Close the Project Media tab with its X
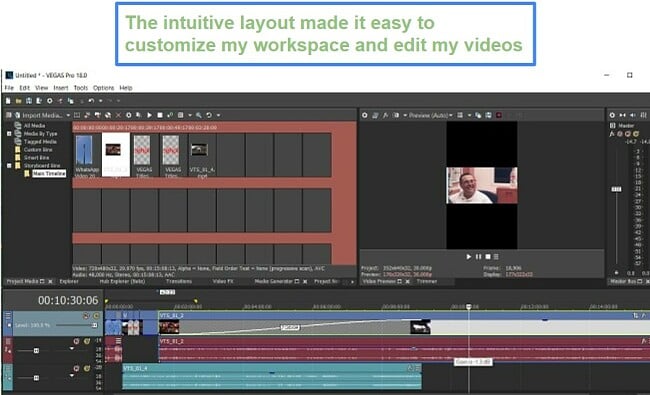 [x=51, y=281]
